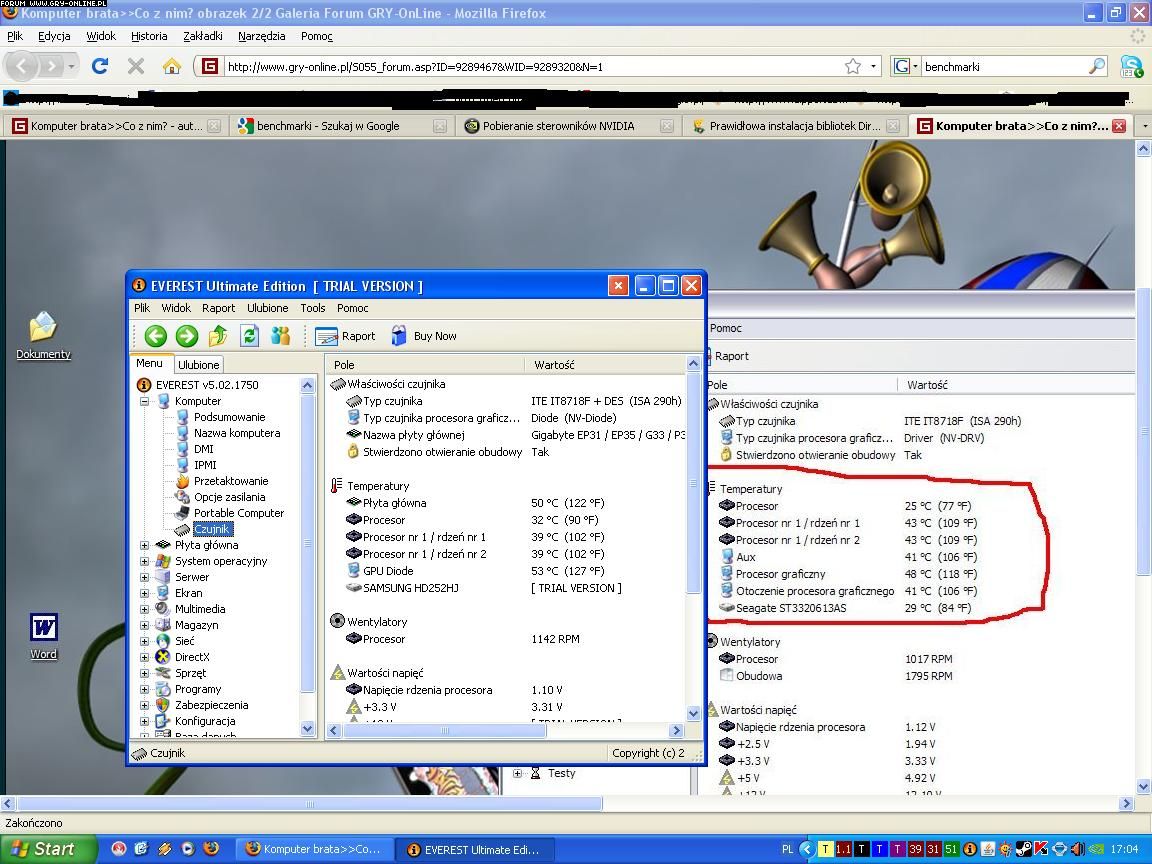
Task: Click the Firefox URL address field
Action: tap(530, 67)
